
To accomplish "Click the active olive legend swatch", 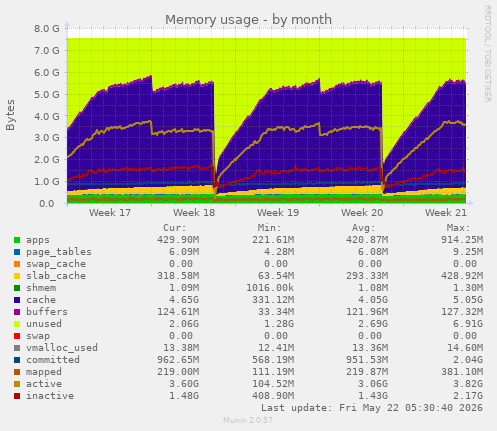I will (17, 384).
